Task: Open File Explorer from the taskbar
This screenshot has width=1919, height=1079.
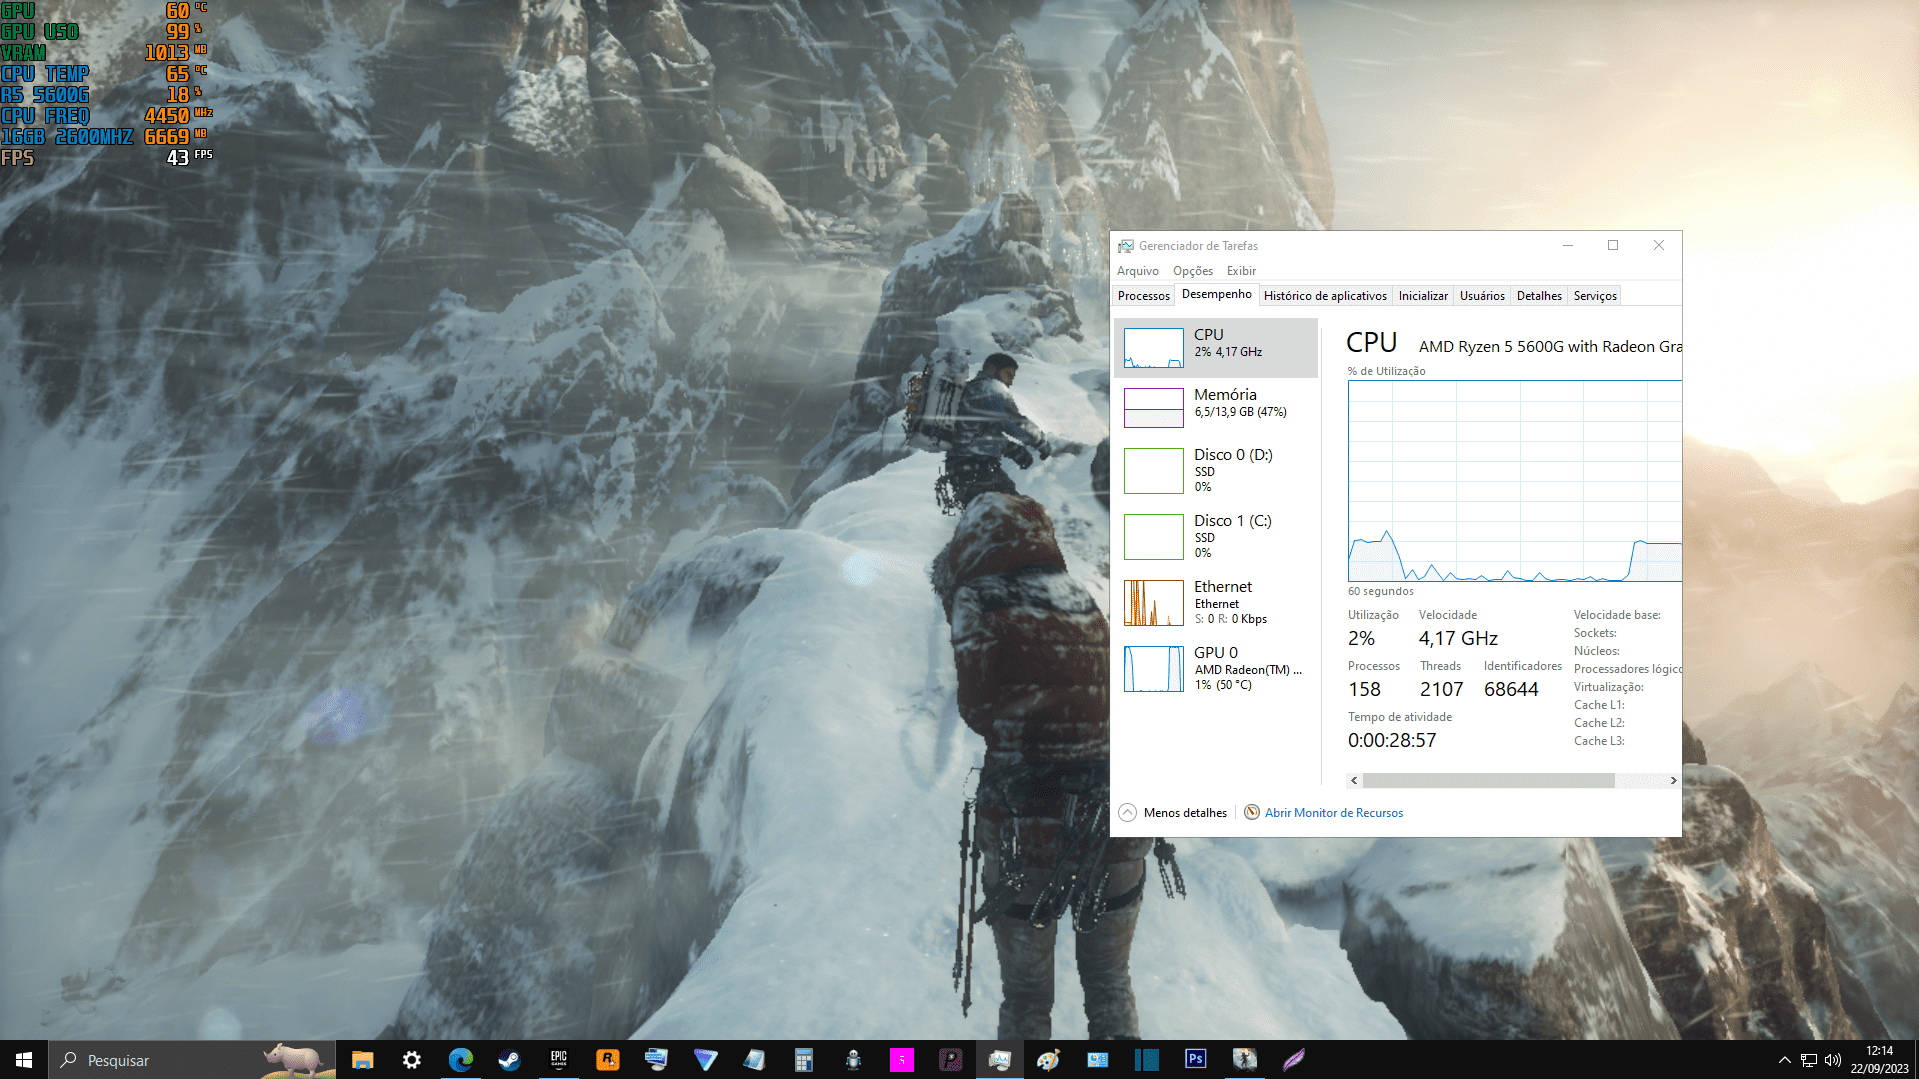Action: coord(362,1060)
